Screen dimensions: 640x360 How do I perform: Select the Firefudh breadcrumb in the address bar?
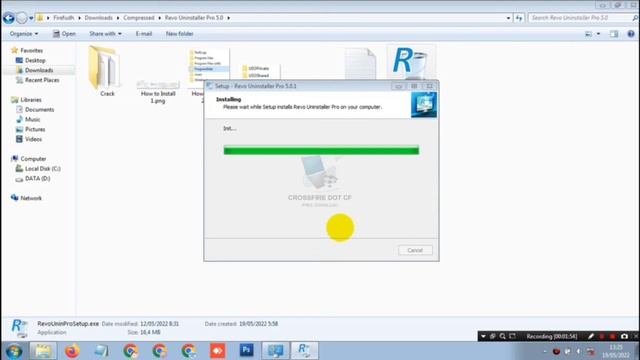point(64,18)
